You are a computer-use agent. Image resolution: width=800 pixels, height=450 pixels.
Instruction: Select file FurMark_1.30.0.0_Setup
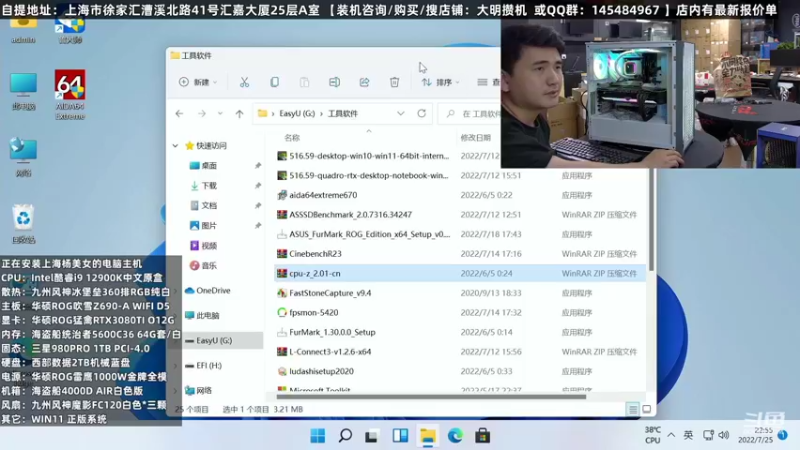(332, 333)
